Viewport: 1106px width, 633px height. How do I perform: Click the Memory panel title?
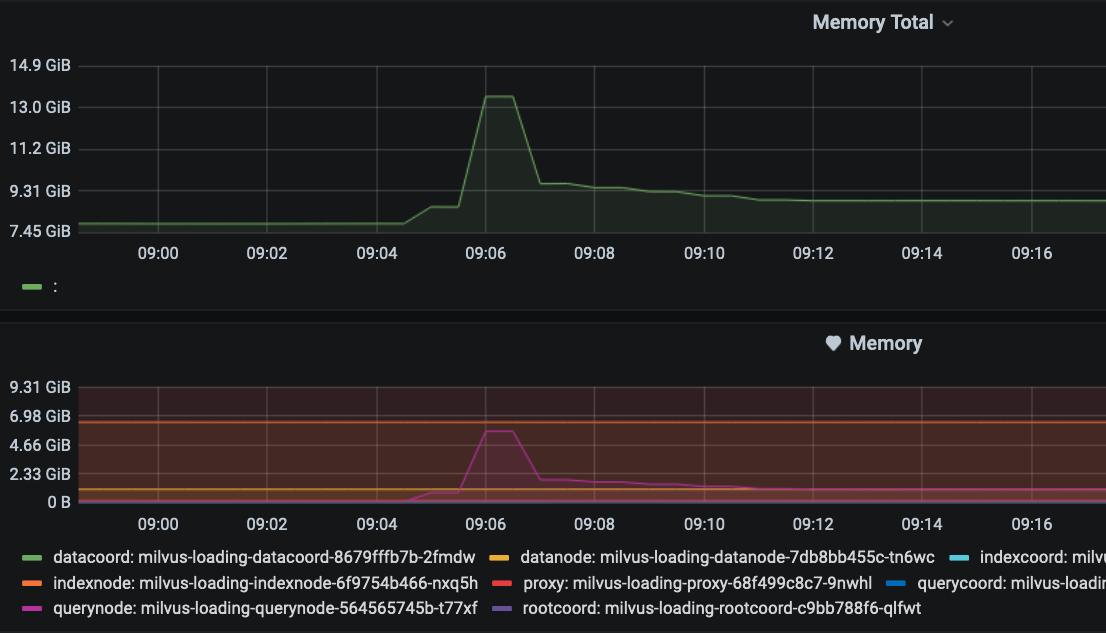tap(886, 343)
